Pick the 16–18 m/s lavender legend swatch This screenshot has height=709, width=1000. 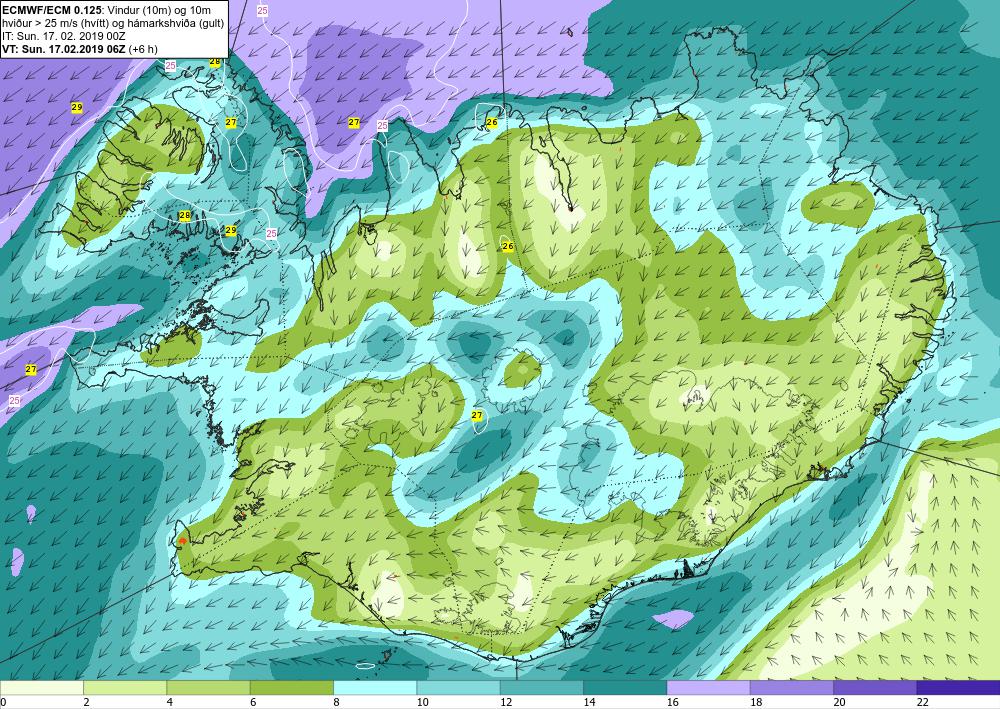click(x=709, y=688)
